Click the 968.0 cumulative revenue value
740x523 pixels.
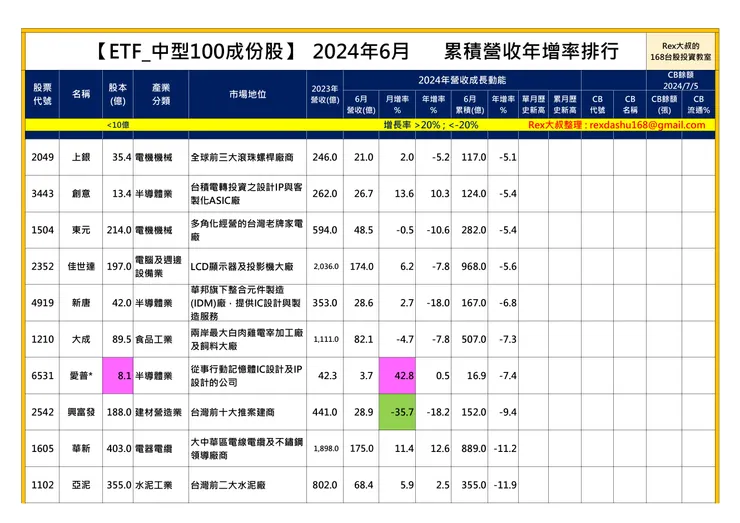click(474, 266)
